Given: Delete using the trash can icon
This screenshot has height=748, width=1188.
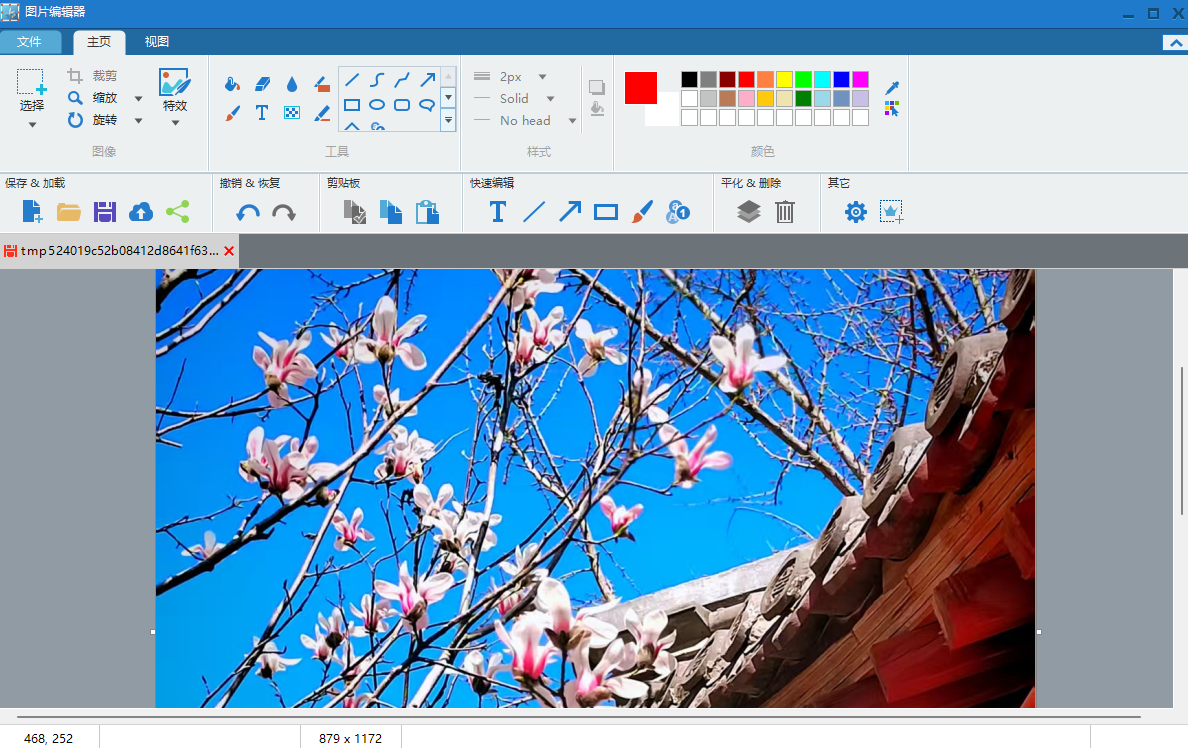Looking at the screenshot, I should tap(785, 211).
